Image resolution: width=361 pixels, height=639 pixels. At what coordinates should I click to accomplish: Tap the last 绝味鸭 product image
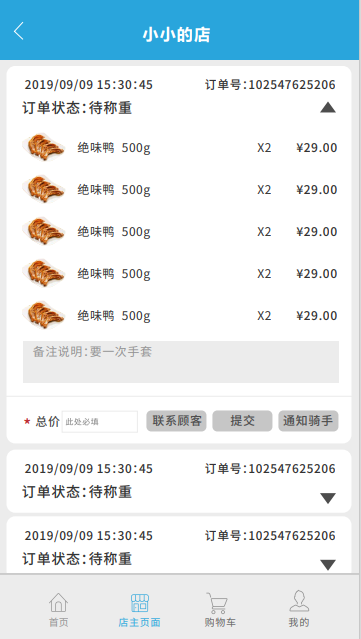pos(43,315)
